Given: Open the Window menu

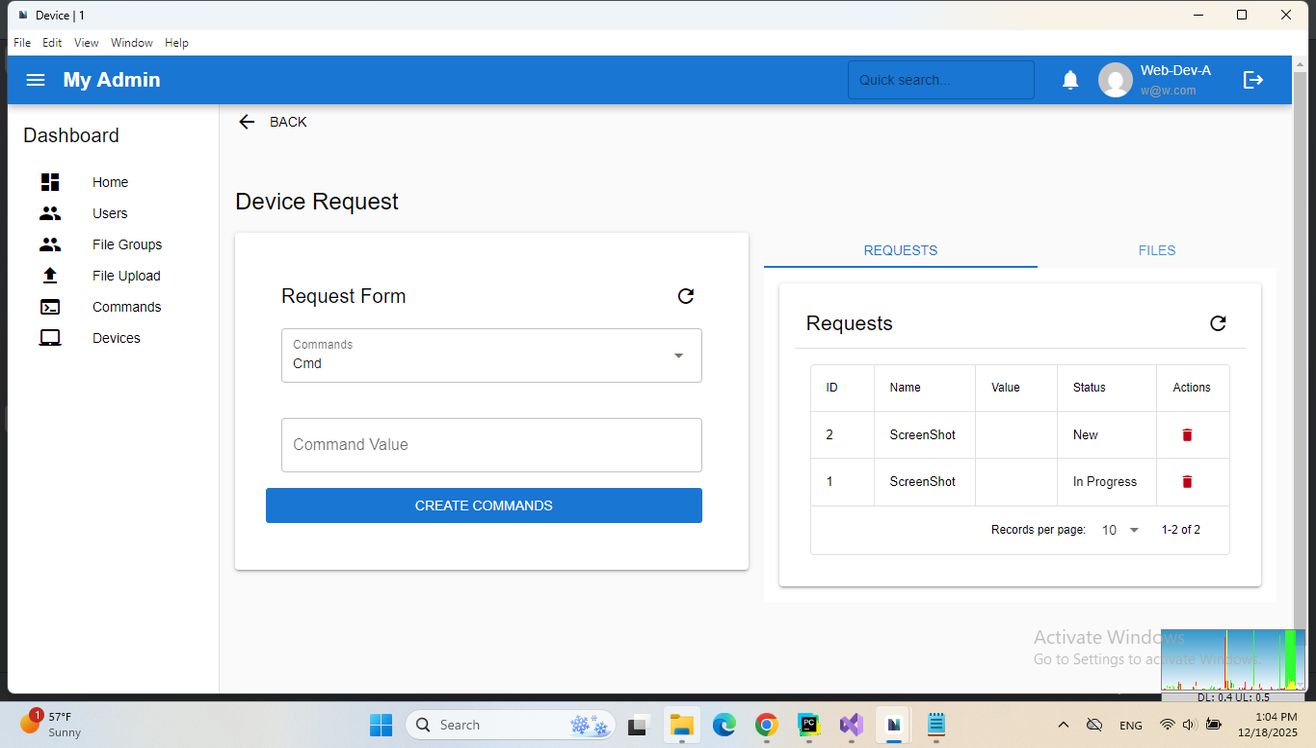Looking at the screenshot, I should pos(131,43).
